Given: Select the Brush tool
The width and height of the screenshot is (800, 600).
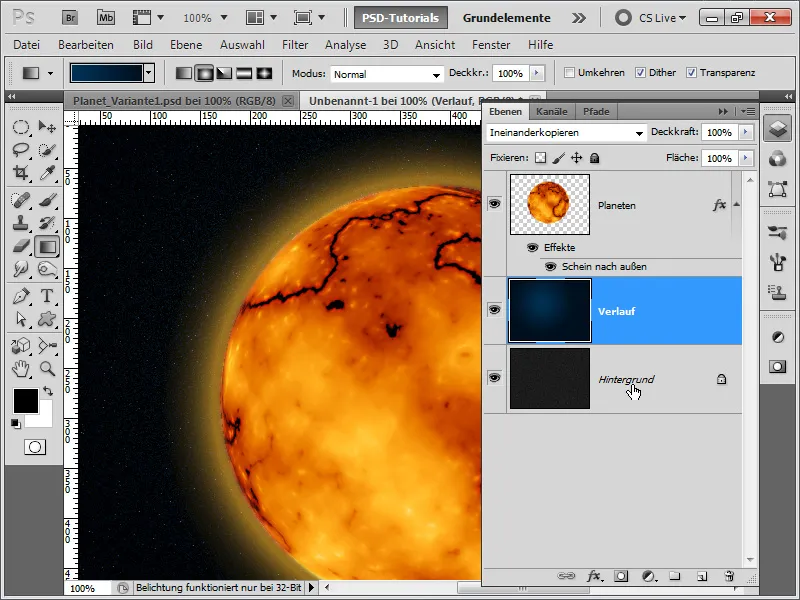Looking at the screenshot, I should [47, 200].
